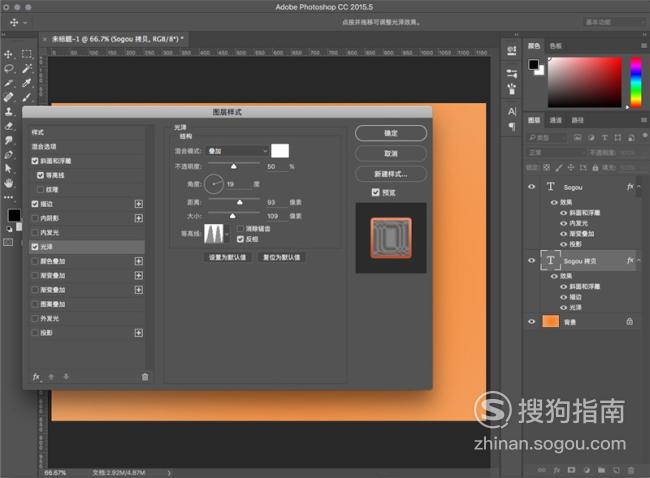Open the Brush Presets panel icon
The image size is (650, 478).
(x=512, y=89)
